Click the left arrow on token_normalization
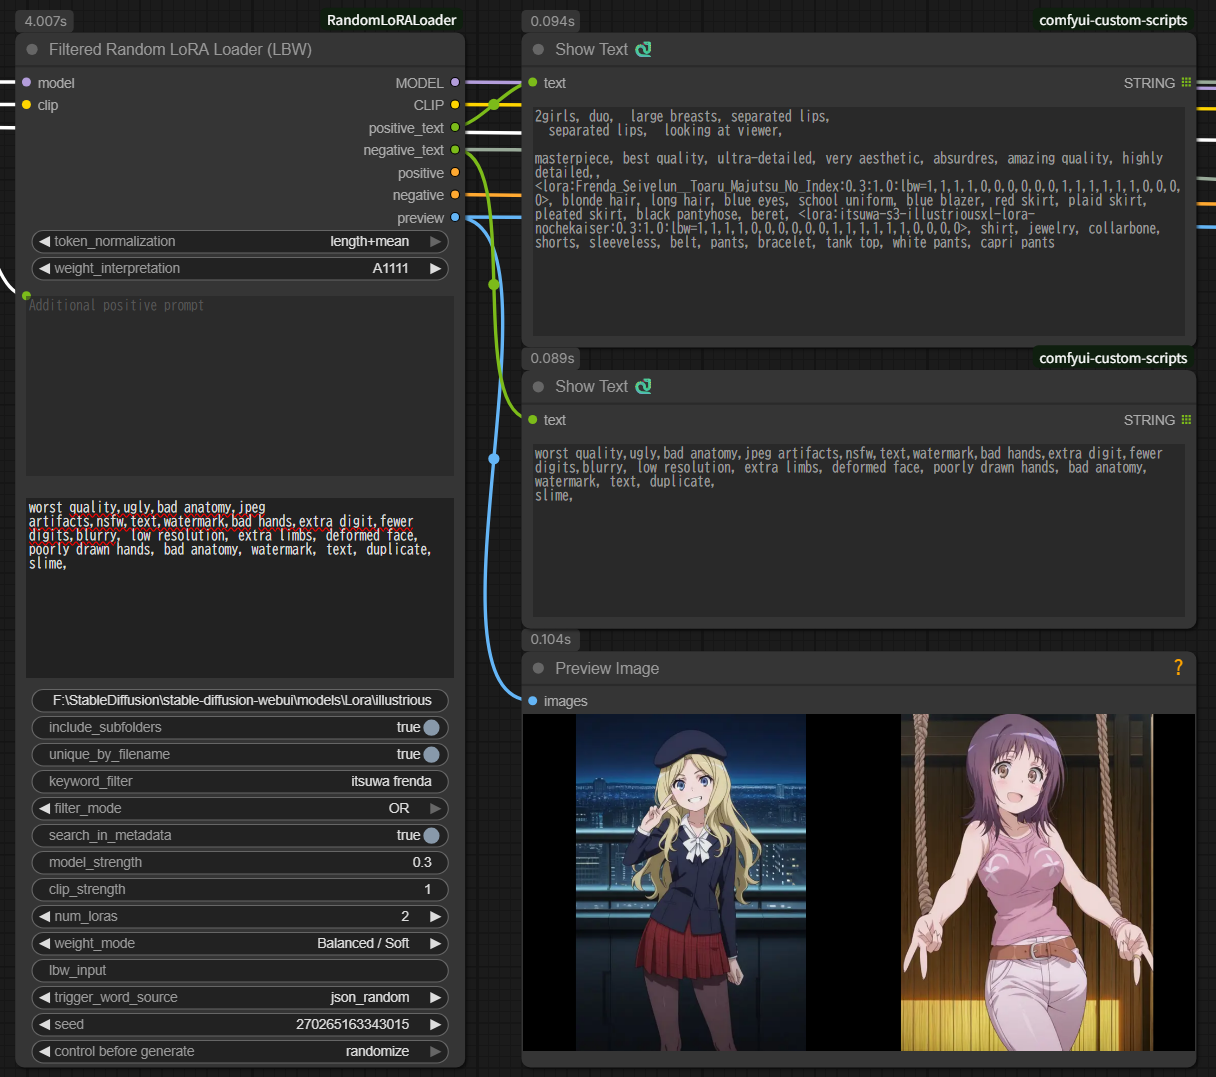Image resolution: width=1216 pixels, height=1077 pixels. coord(44,241)
